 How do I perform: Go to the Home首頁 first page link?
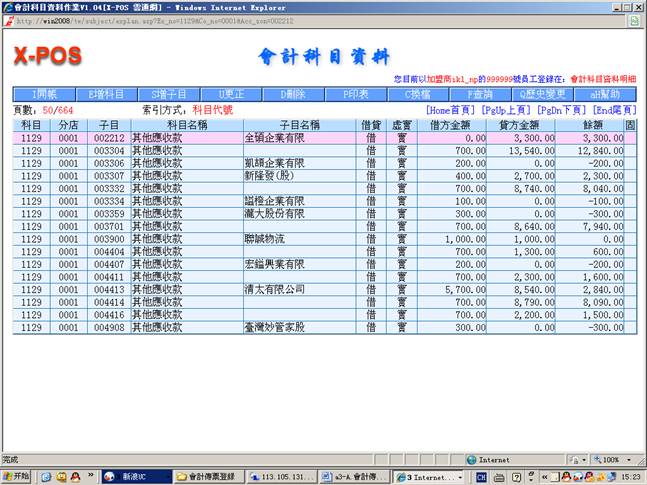(x=450, y=109)
